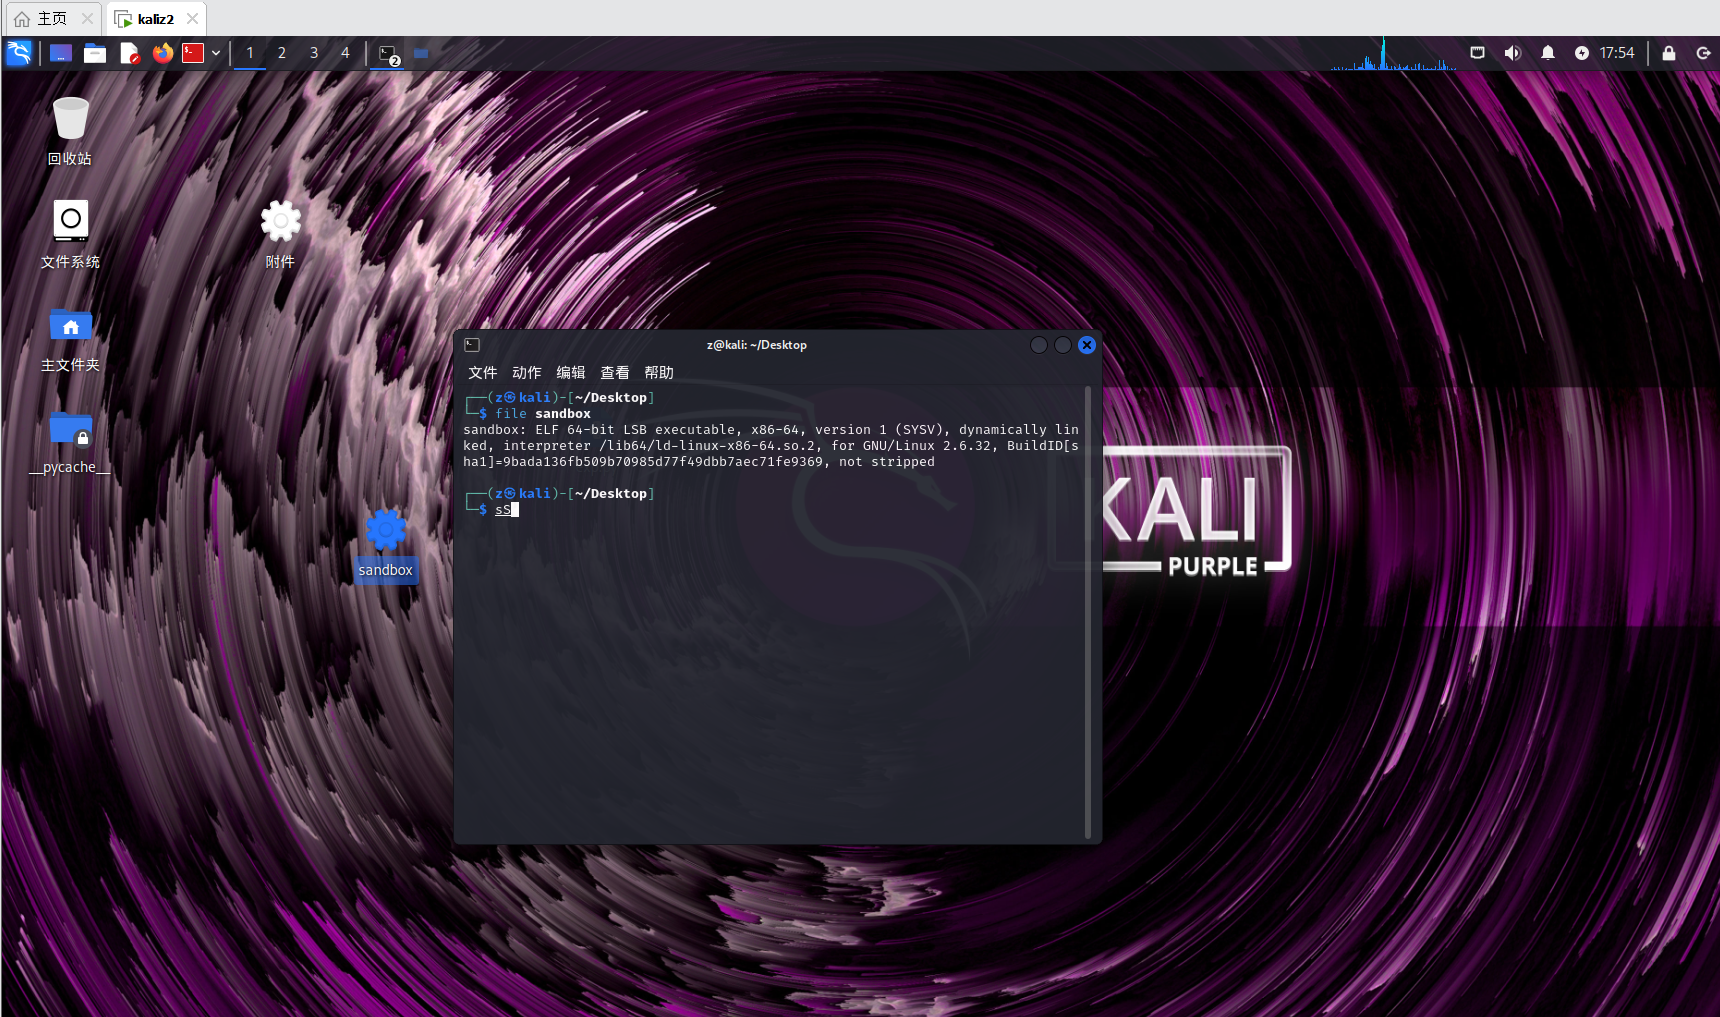The height and width of the screenshot is (1017, 1720).
Task: Click the power manager tray icon
Action: pos(1582,53)
